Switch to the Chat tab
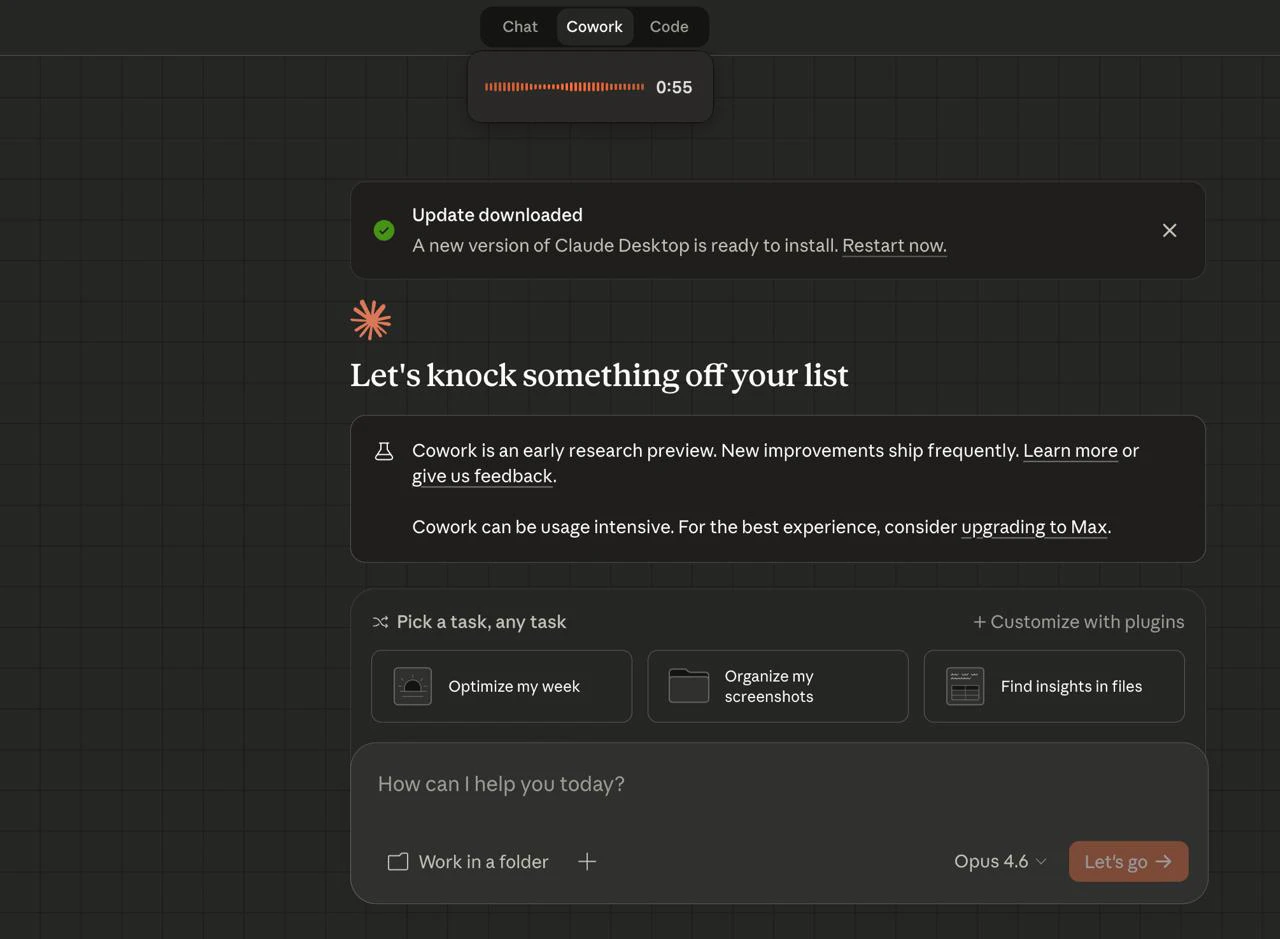 tap(519, 27)
